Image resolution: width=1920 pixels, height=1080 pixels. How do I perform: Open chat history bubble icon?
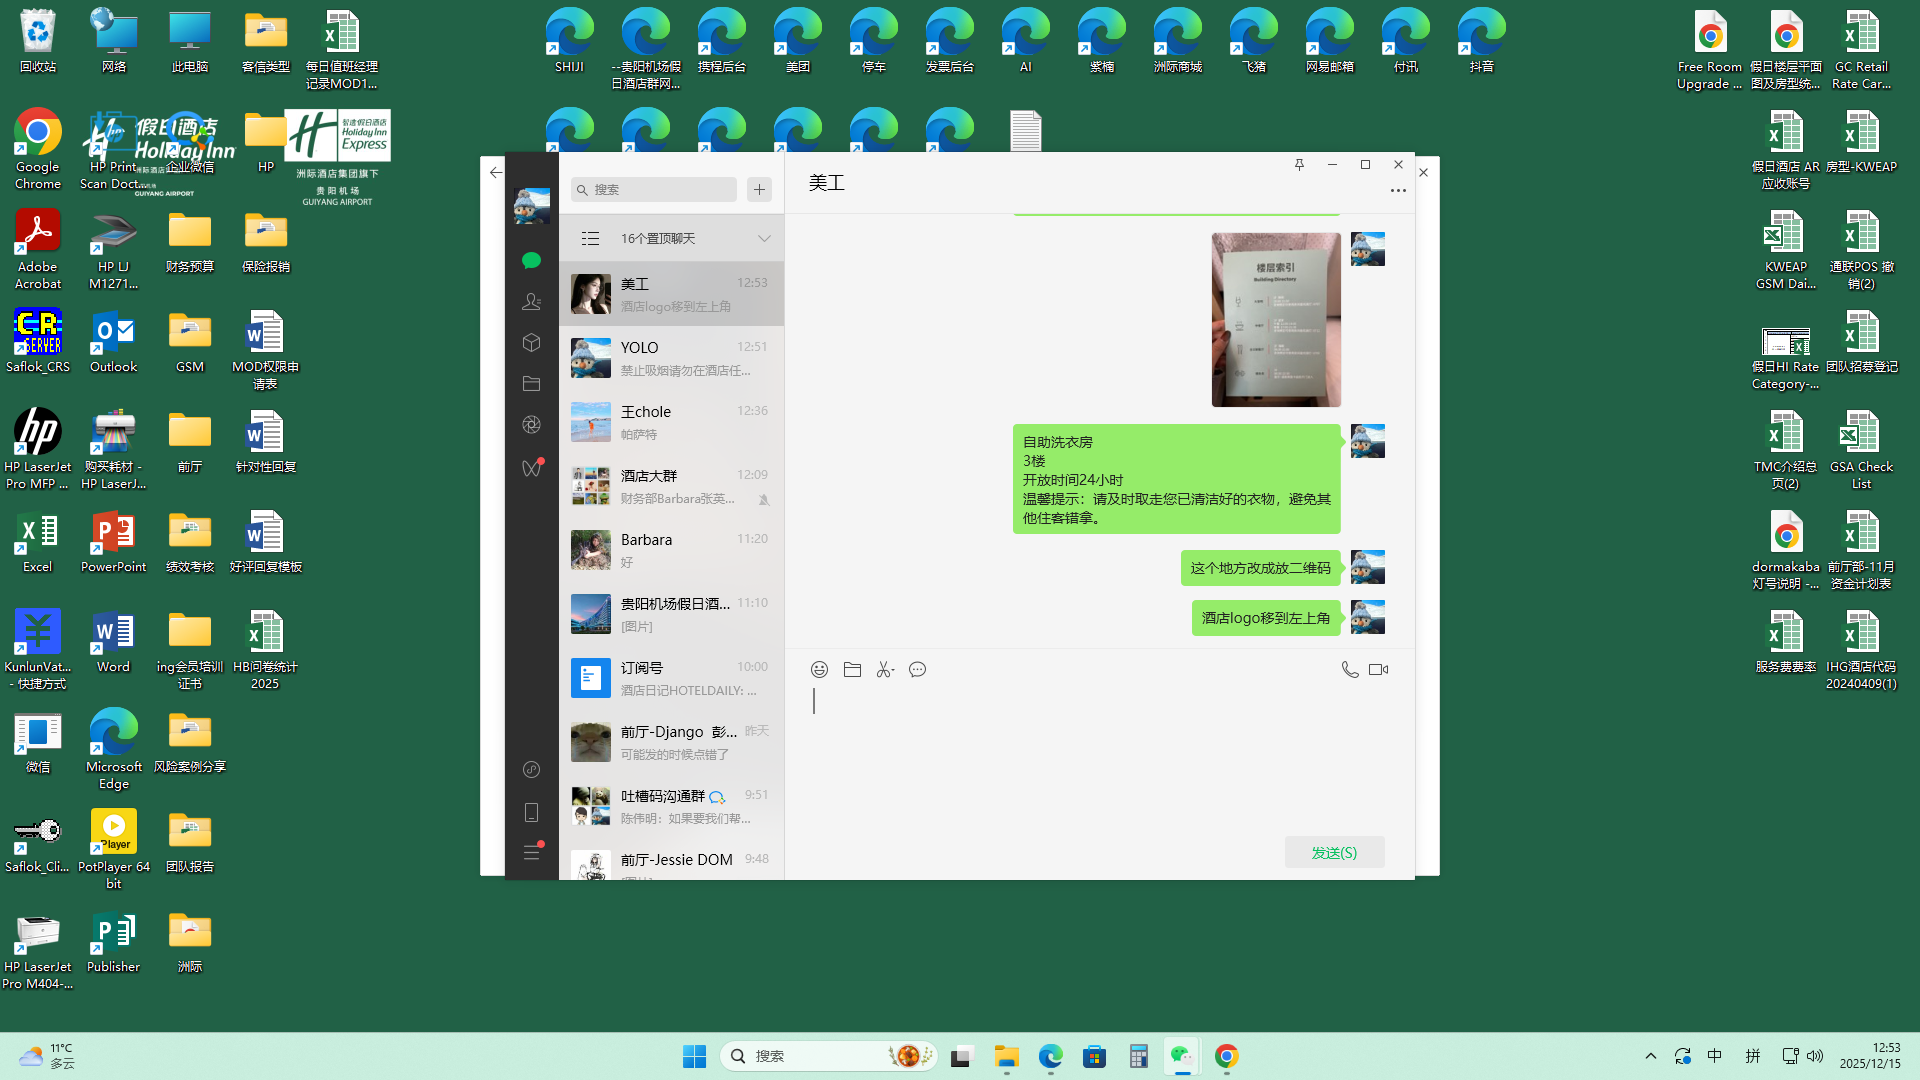[x=917, y=670]
